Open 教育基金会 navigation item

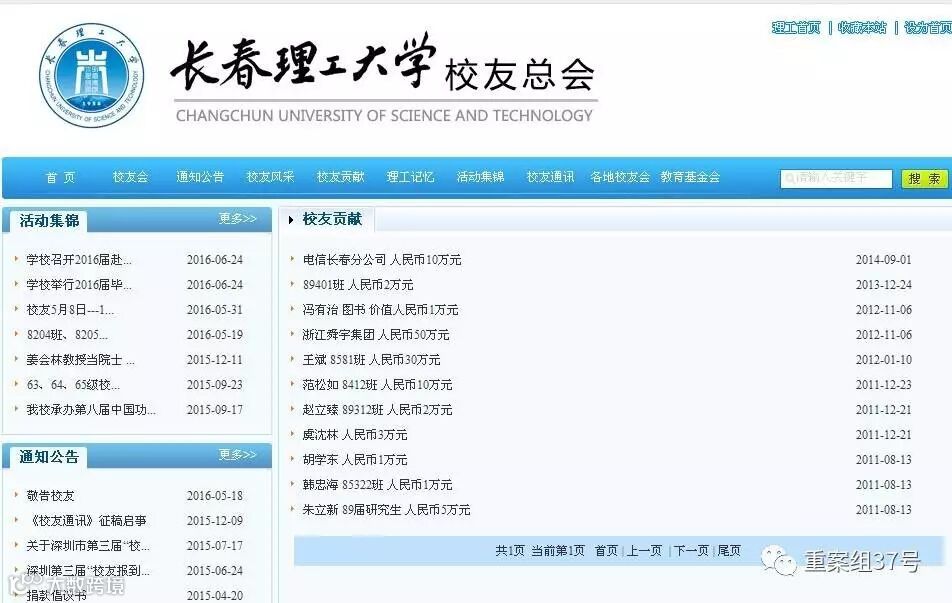pos(690,177)
